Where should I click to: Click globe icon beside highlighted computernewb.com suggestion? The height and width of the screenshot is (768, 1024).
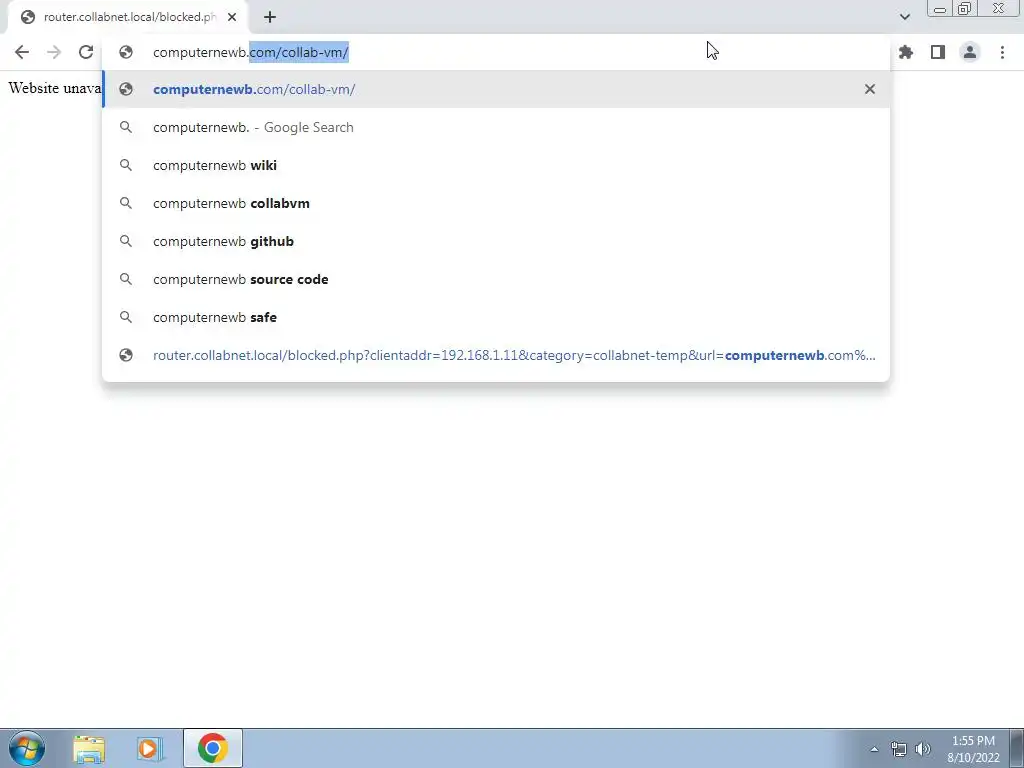126,89
